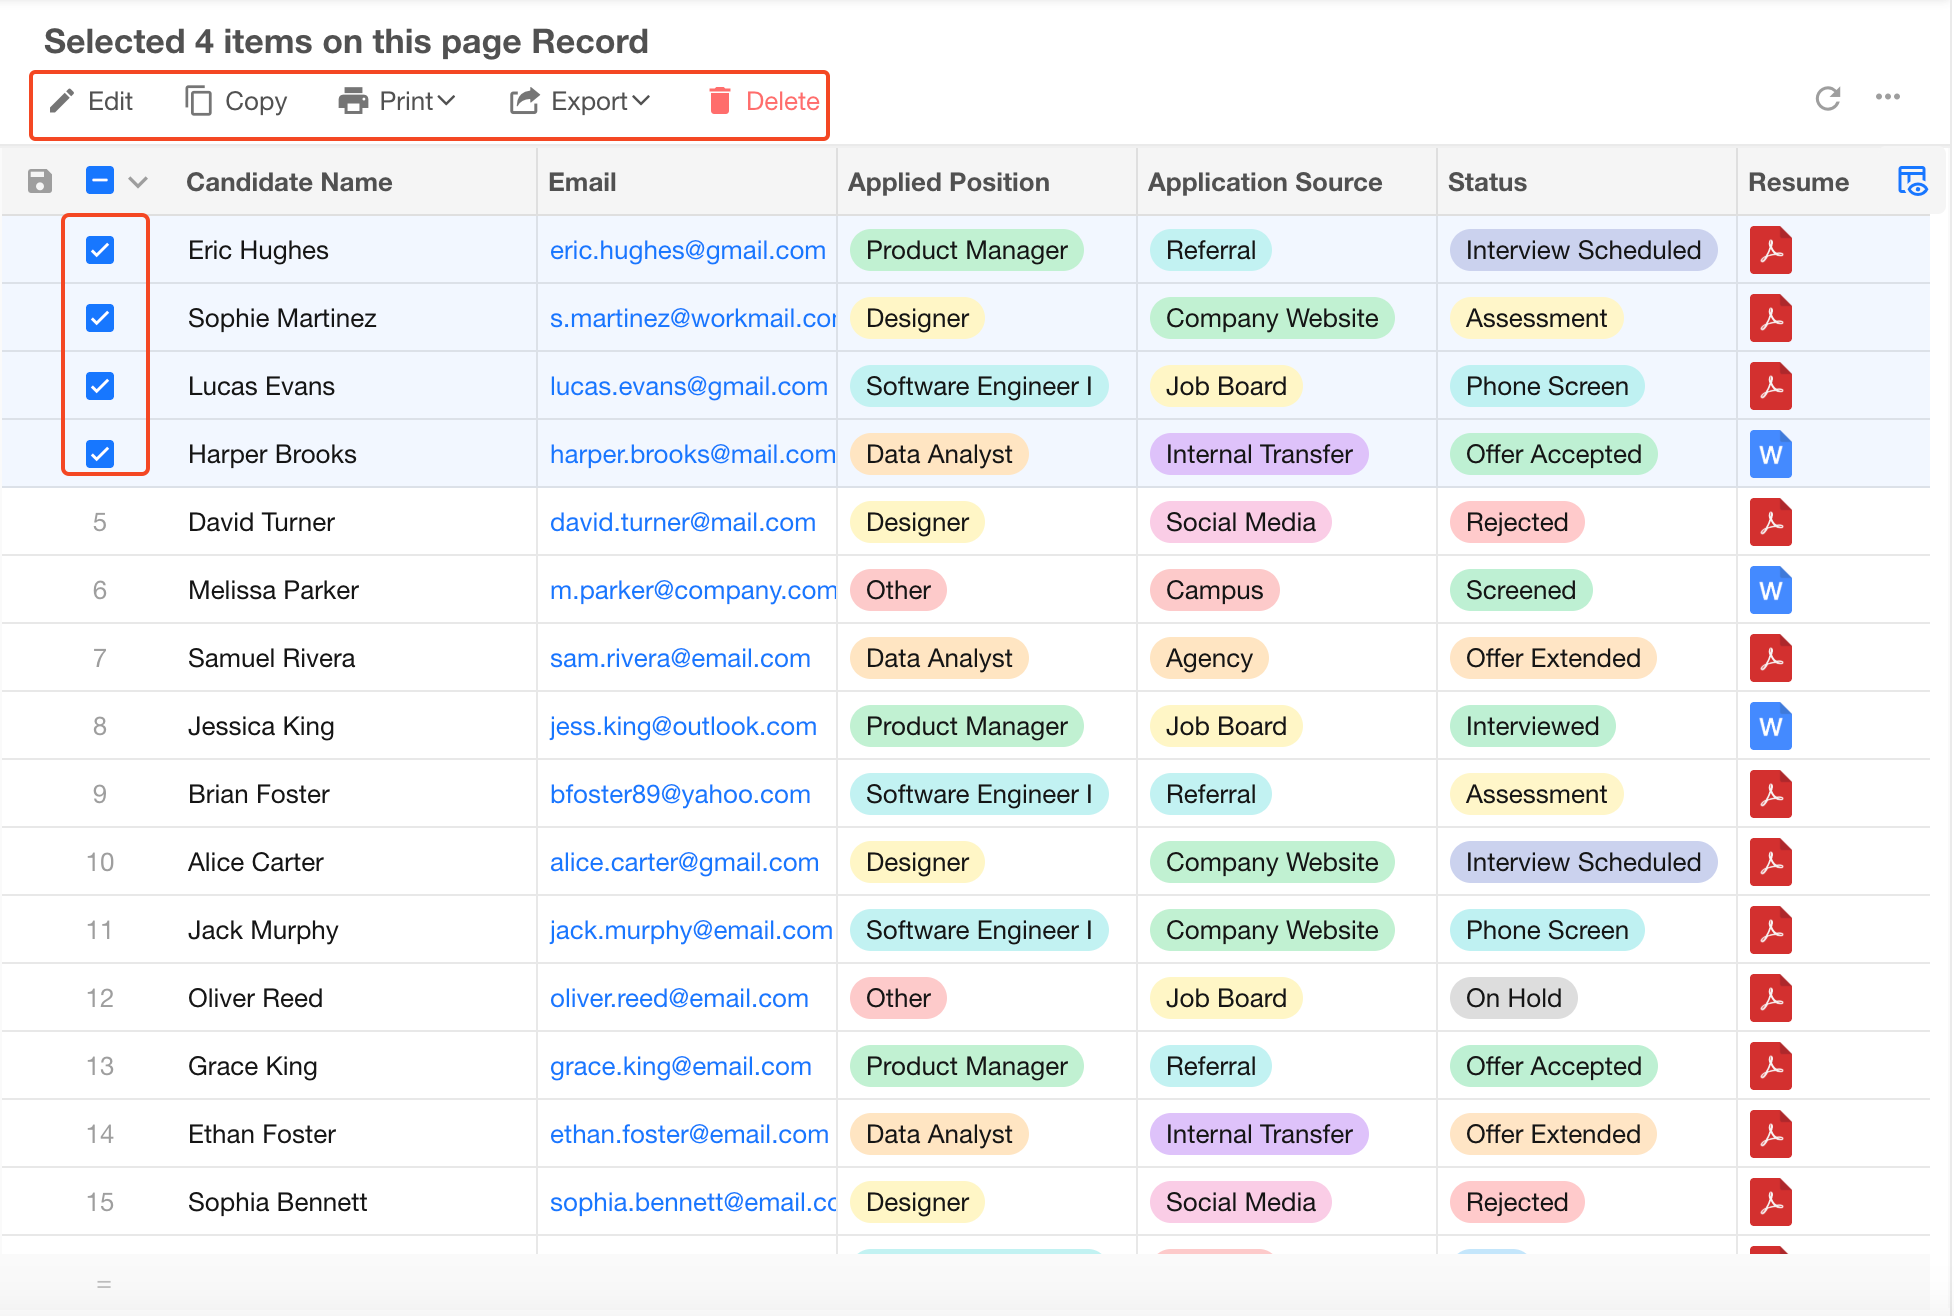
Task: Open Melissa Parker's Word resume
Action: pos(1770,590)
